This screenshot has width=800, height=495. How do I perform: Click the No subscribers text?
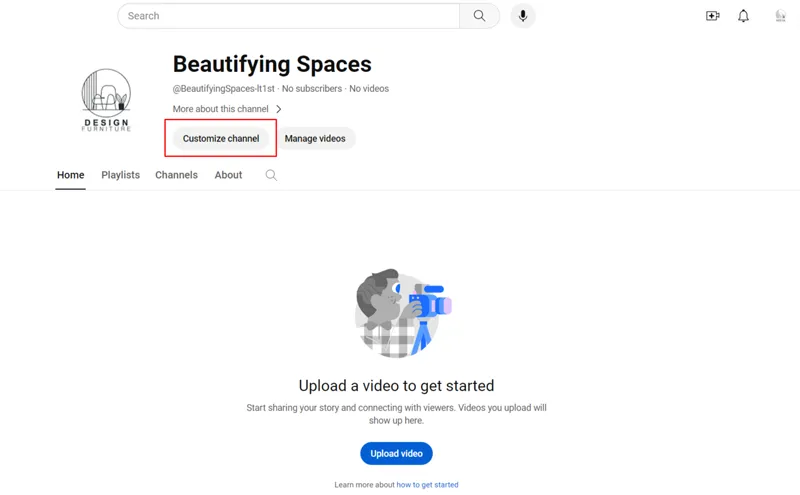pos(312,88)
